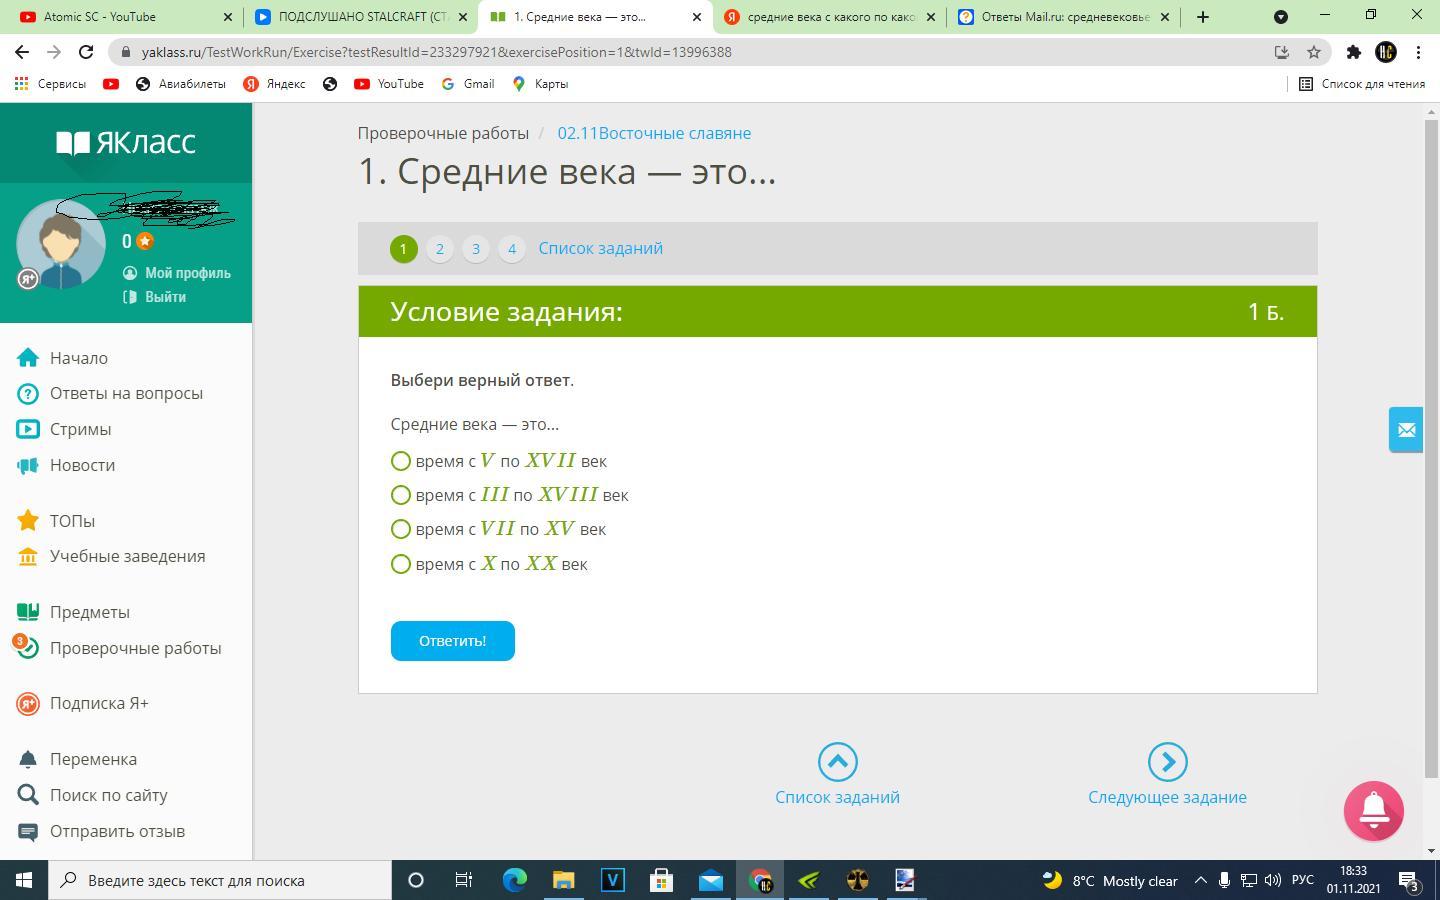Go to exercise number 1
Viewport: 1440px width, 900px height.
(403, 249)
